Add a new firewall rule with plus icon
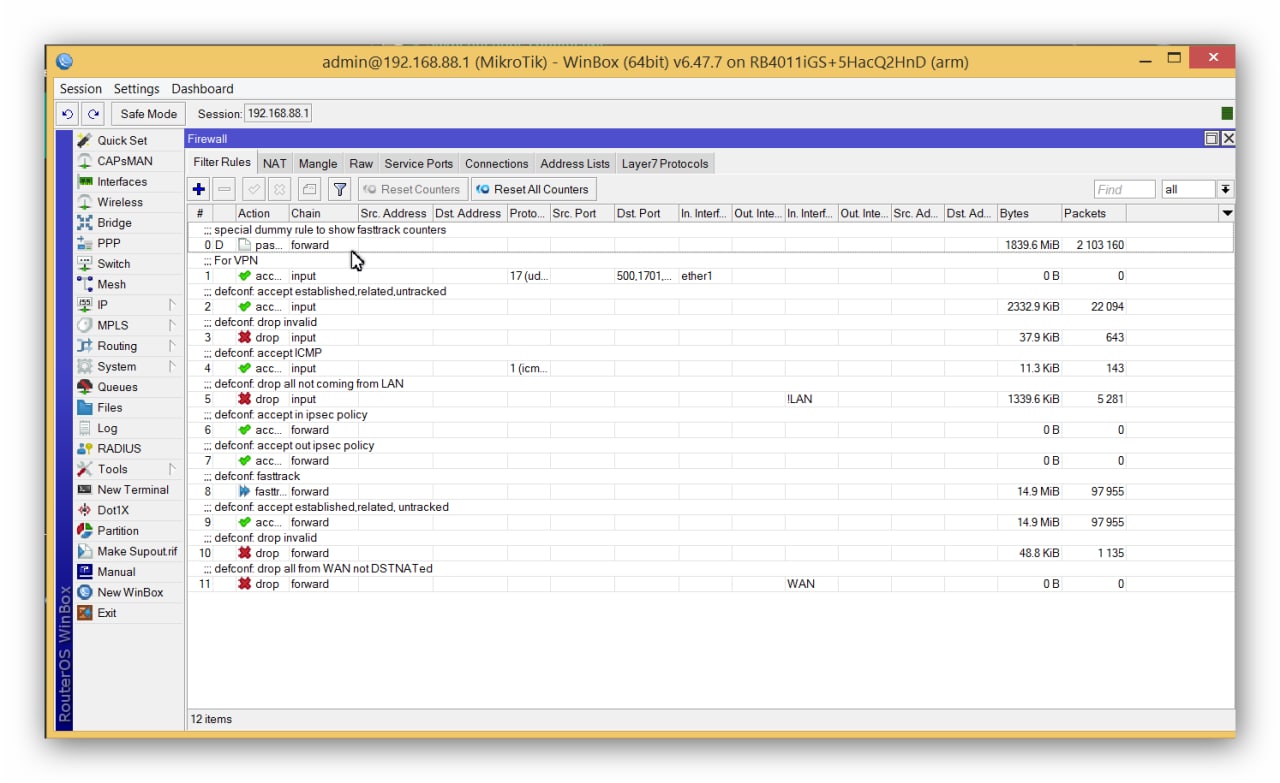1280x783 pixels. (x=199, y=189)
